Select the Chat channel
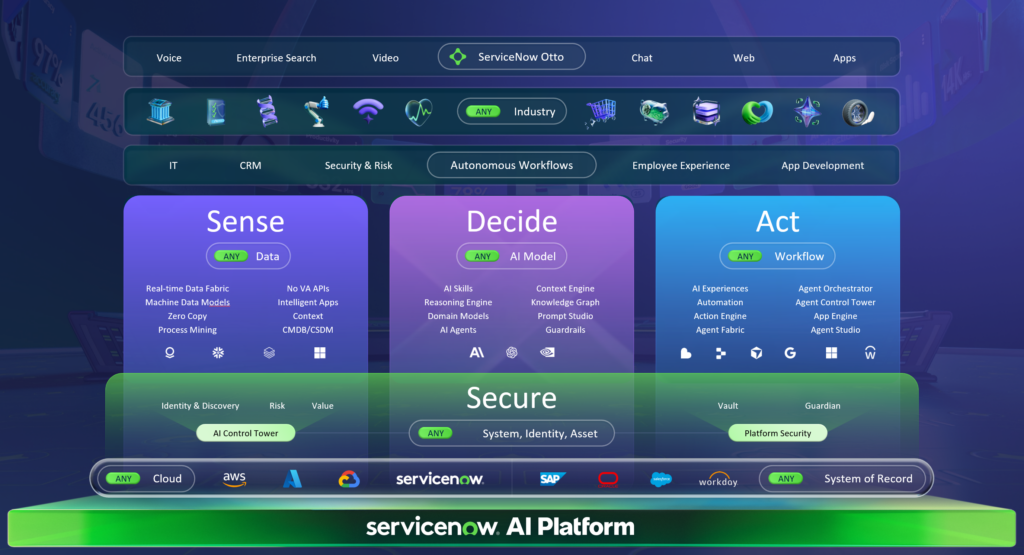Viewport: 1024px width, 555px height. [641, 57]
